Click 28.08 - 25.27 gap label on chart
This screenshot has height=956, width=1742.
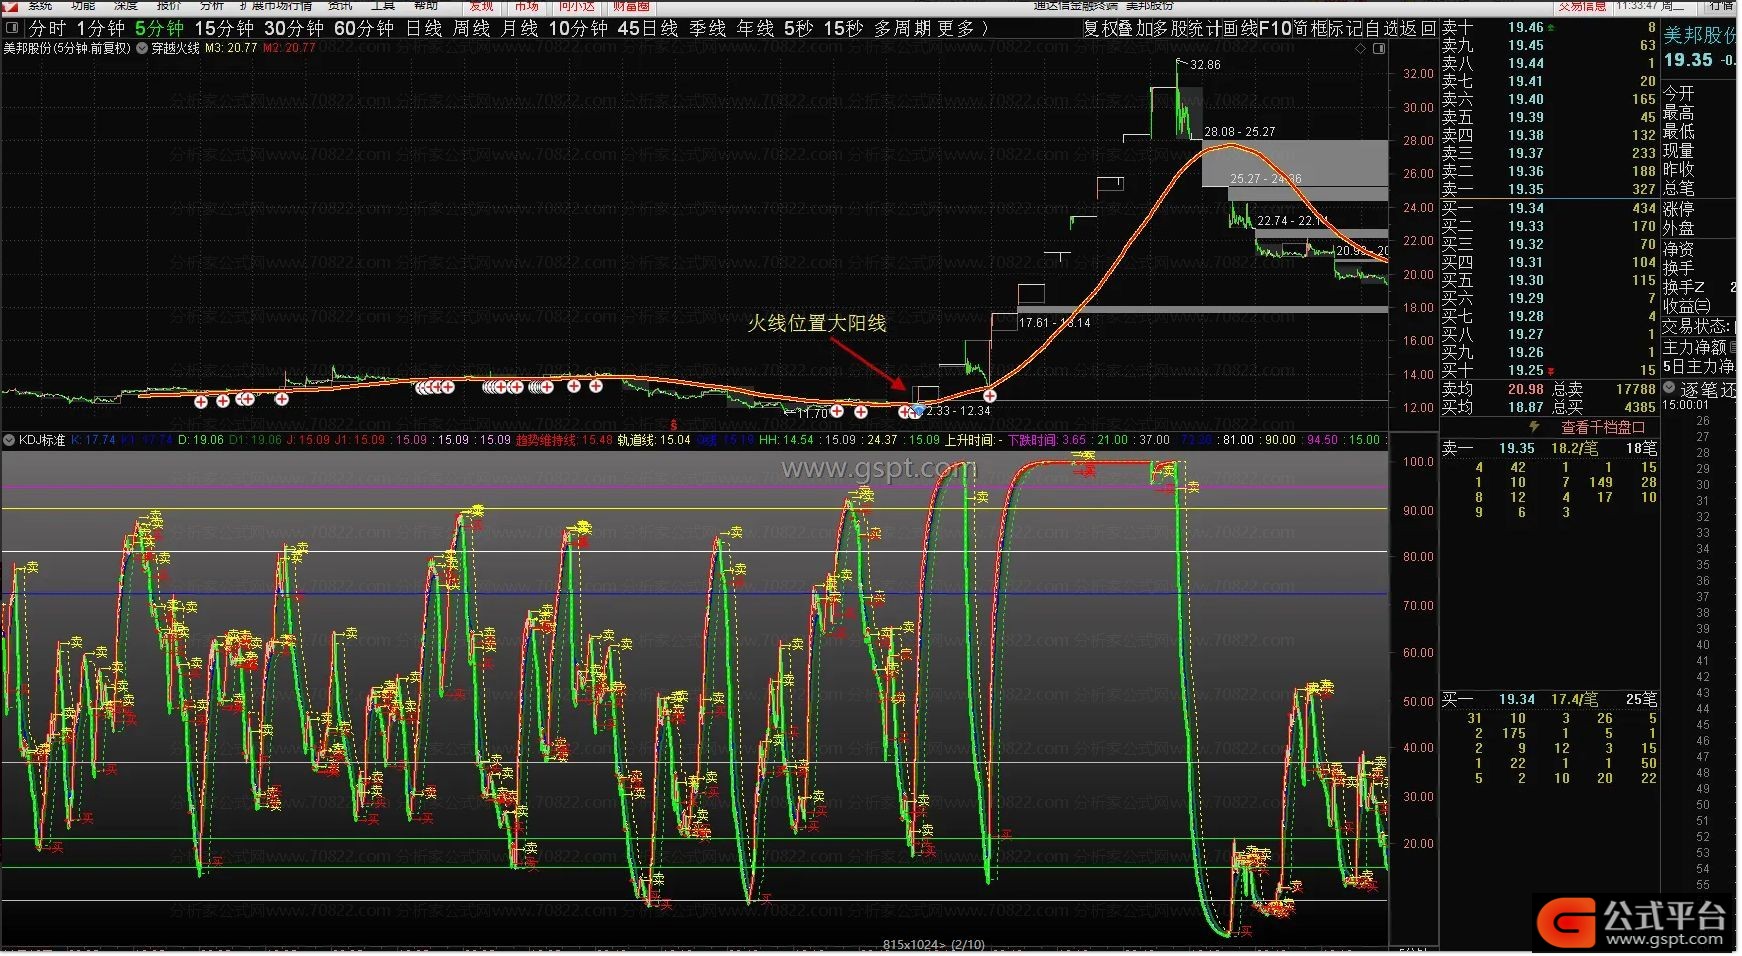(x=1239, y=132)
